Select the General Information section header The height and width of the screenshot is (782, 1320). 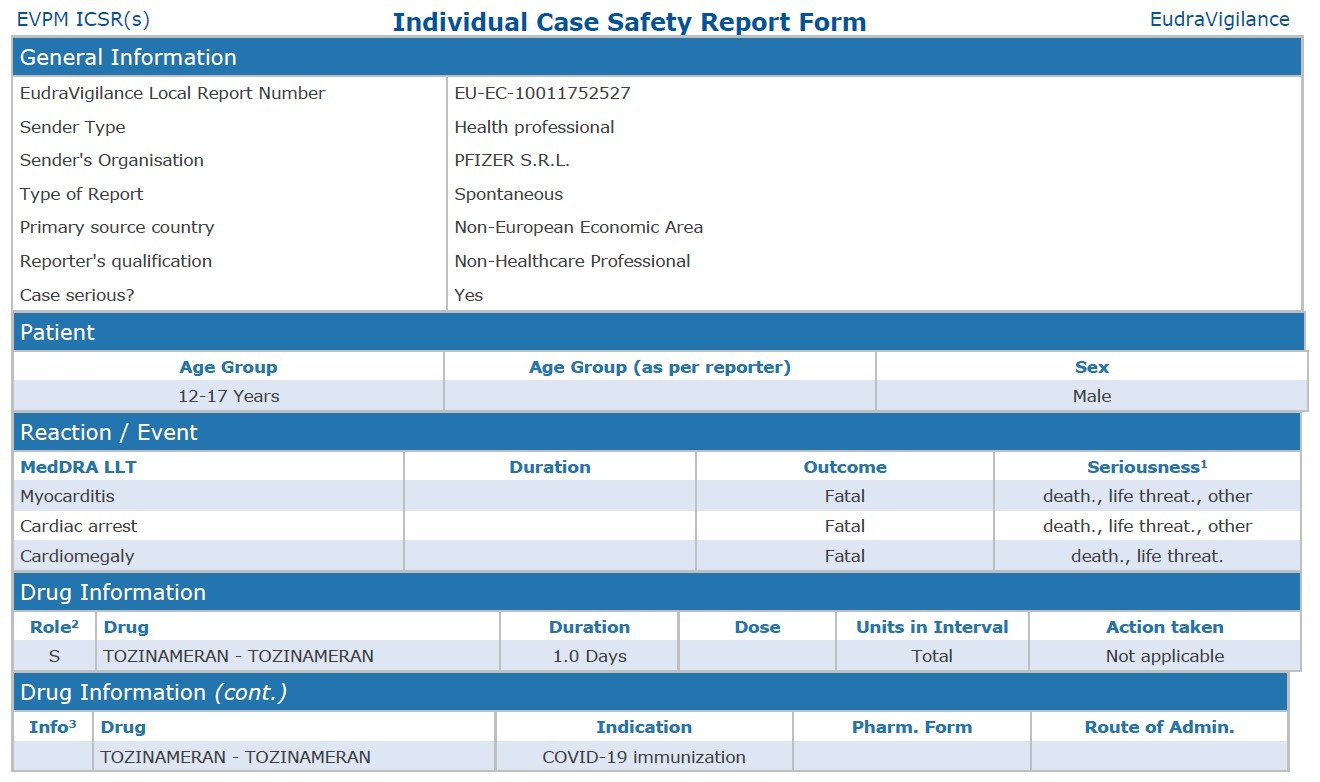pyautogui.click(x=128, y=57)
